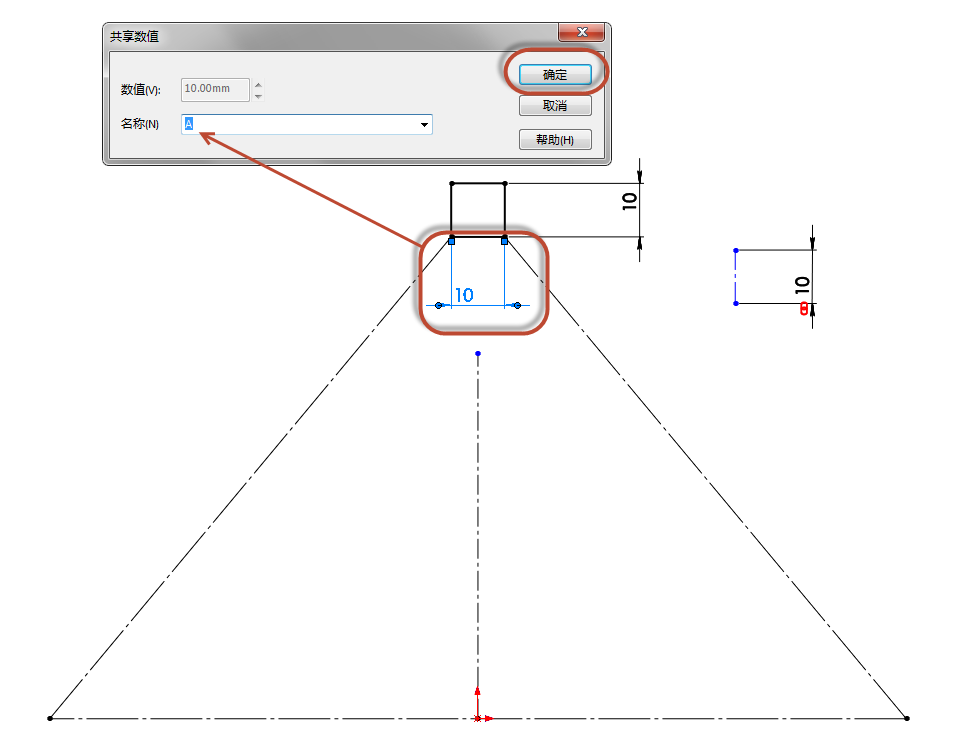Screen dimensions: 975x752
Task: Select the rectangle's top-right corner point
Action: click(x=505, y=183)
